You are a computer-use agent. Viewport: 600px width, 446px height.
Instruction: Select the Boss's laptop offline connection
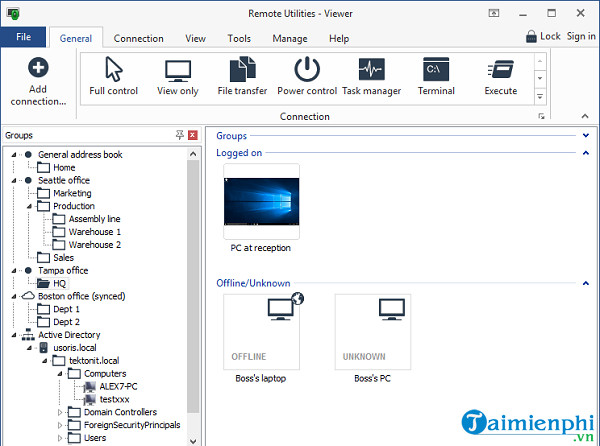click(261, 332)
